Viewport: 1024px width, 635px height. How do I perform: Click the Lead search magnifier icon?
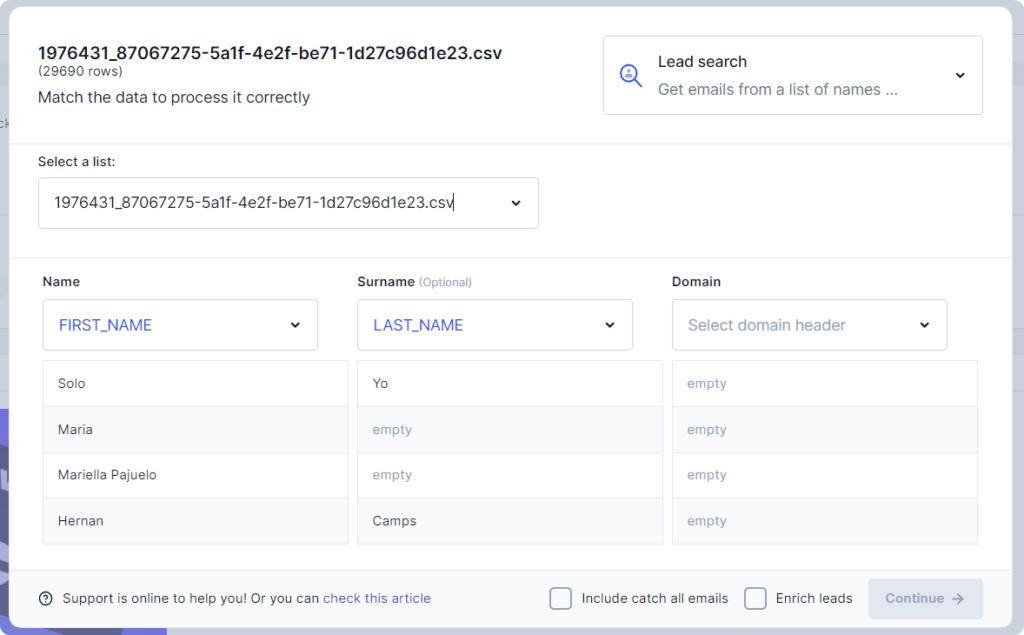coord(631,76)
